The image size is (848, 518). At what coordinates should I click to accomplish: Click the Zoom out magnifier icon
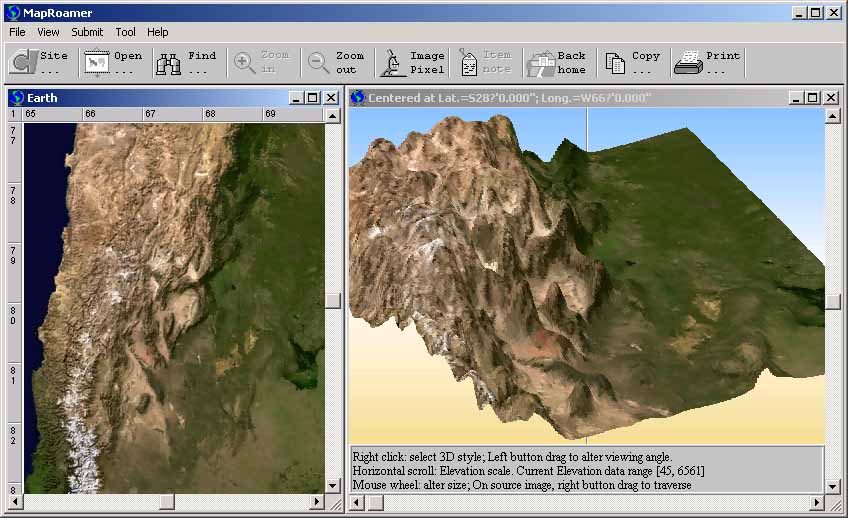point(318,63)
